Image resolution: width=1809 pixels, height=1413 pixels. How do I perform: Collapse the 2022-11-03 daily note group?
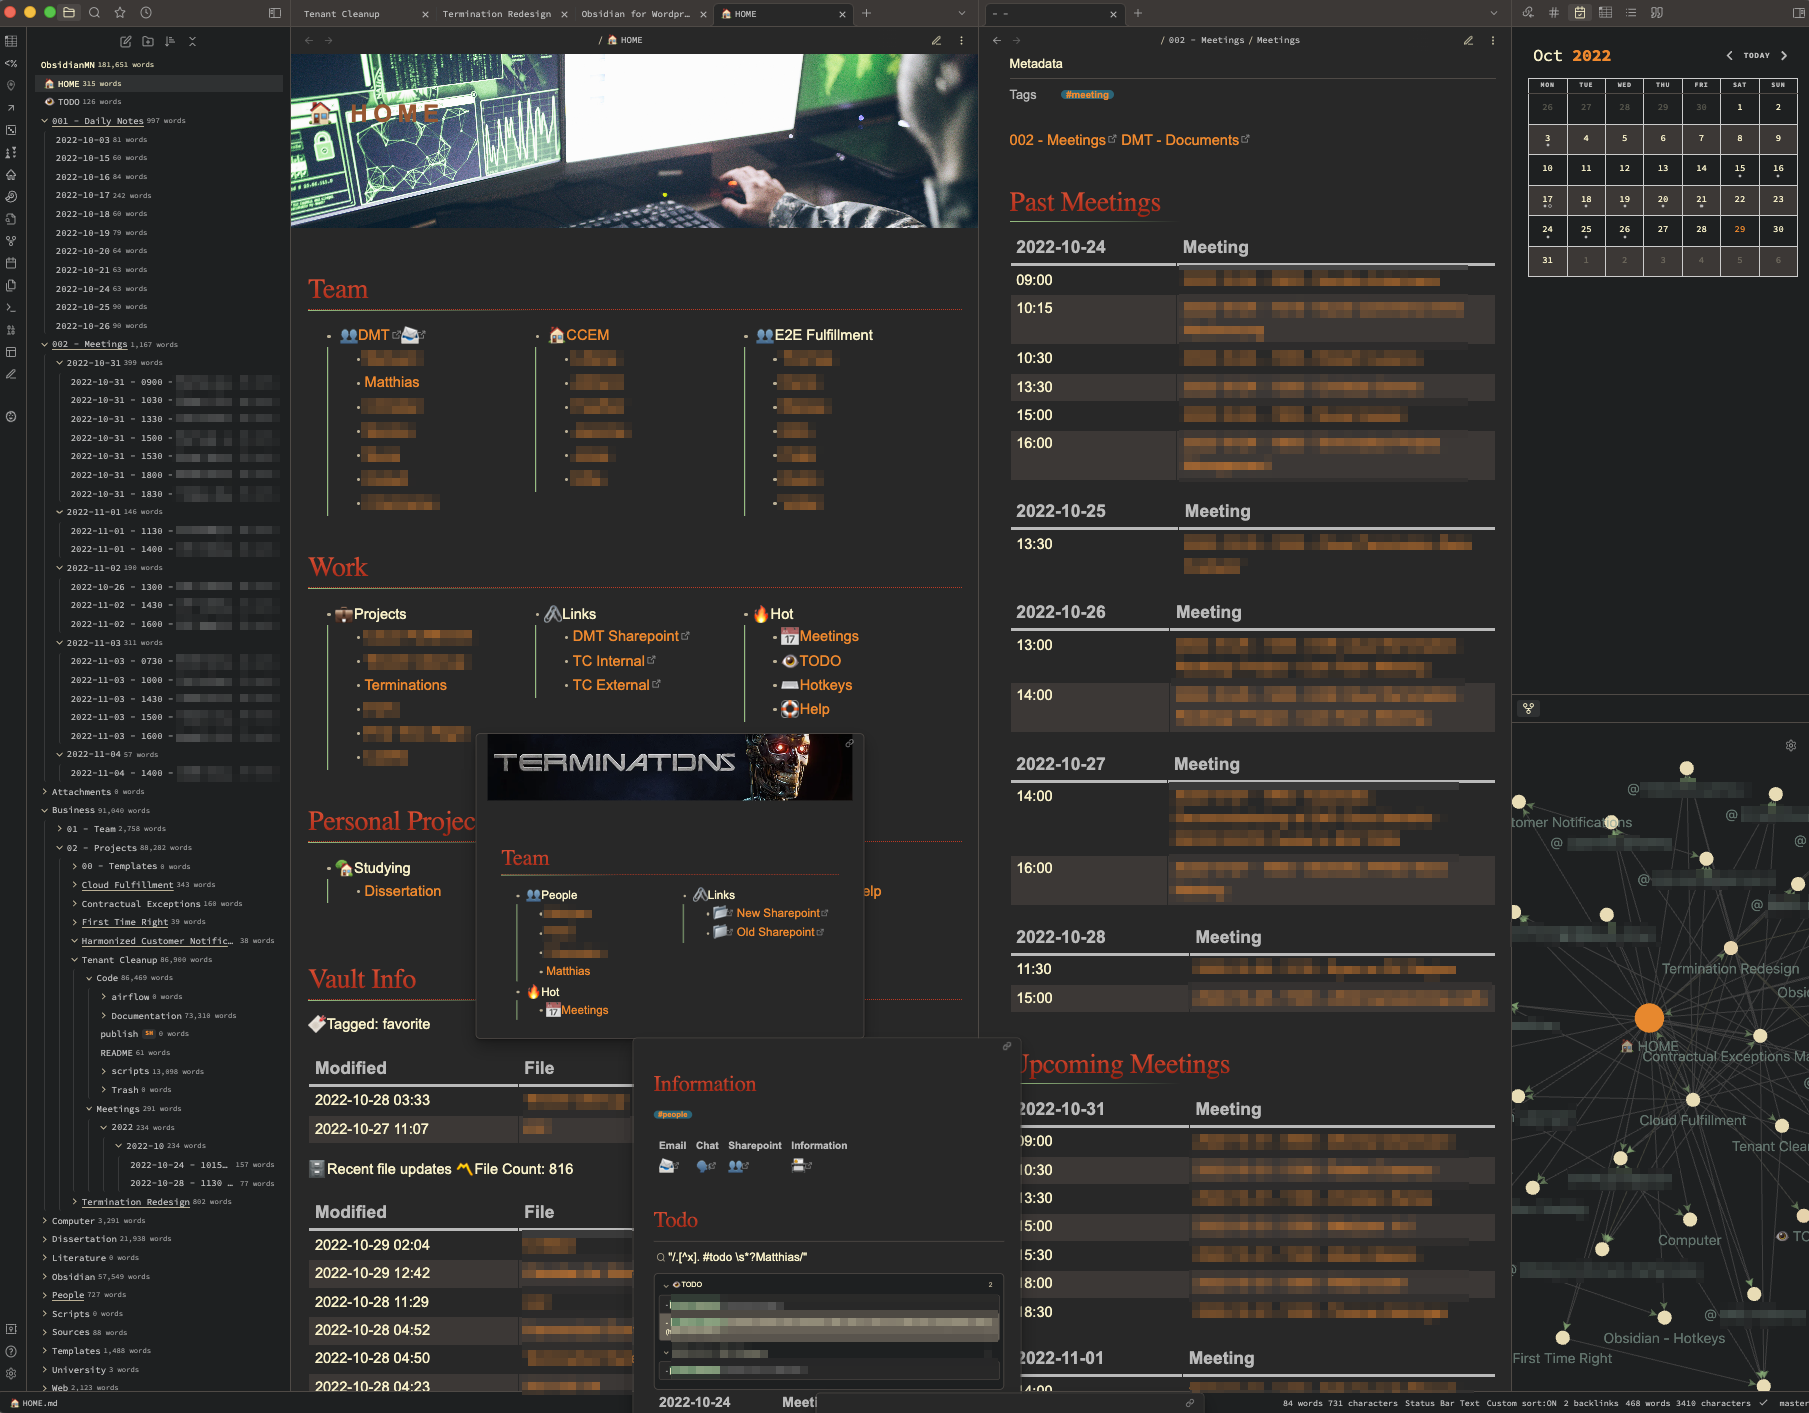coord(58,642)
